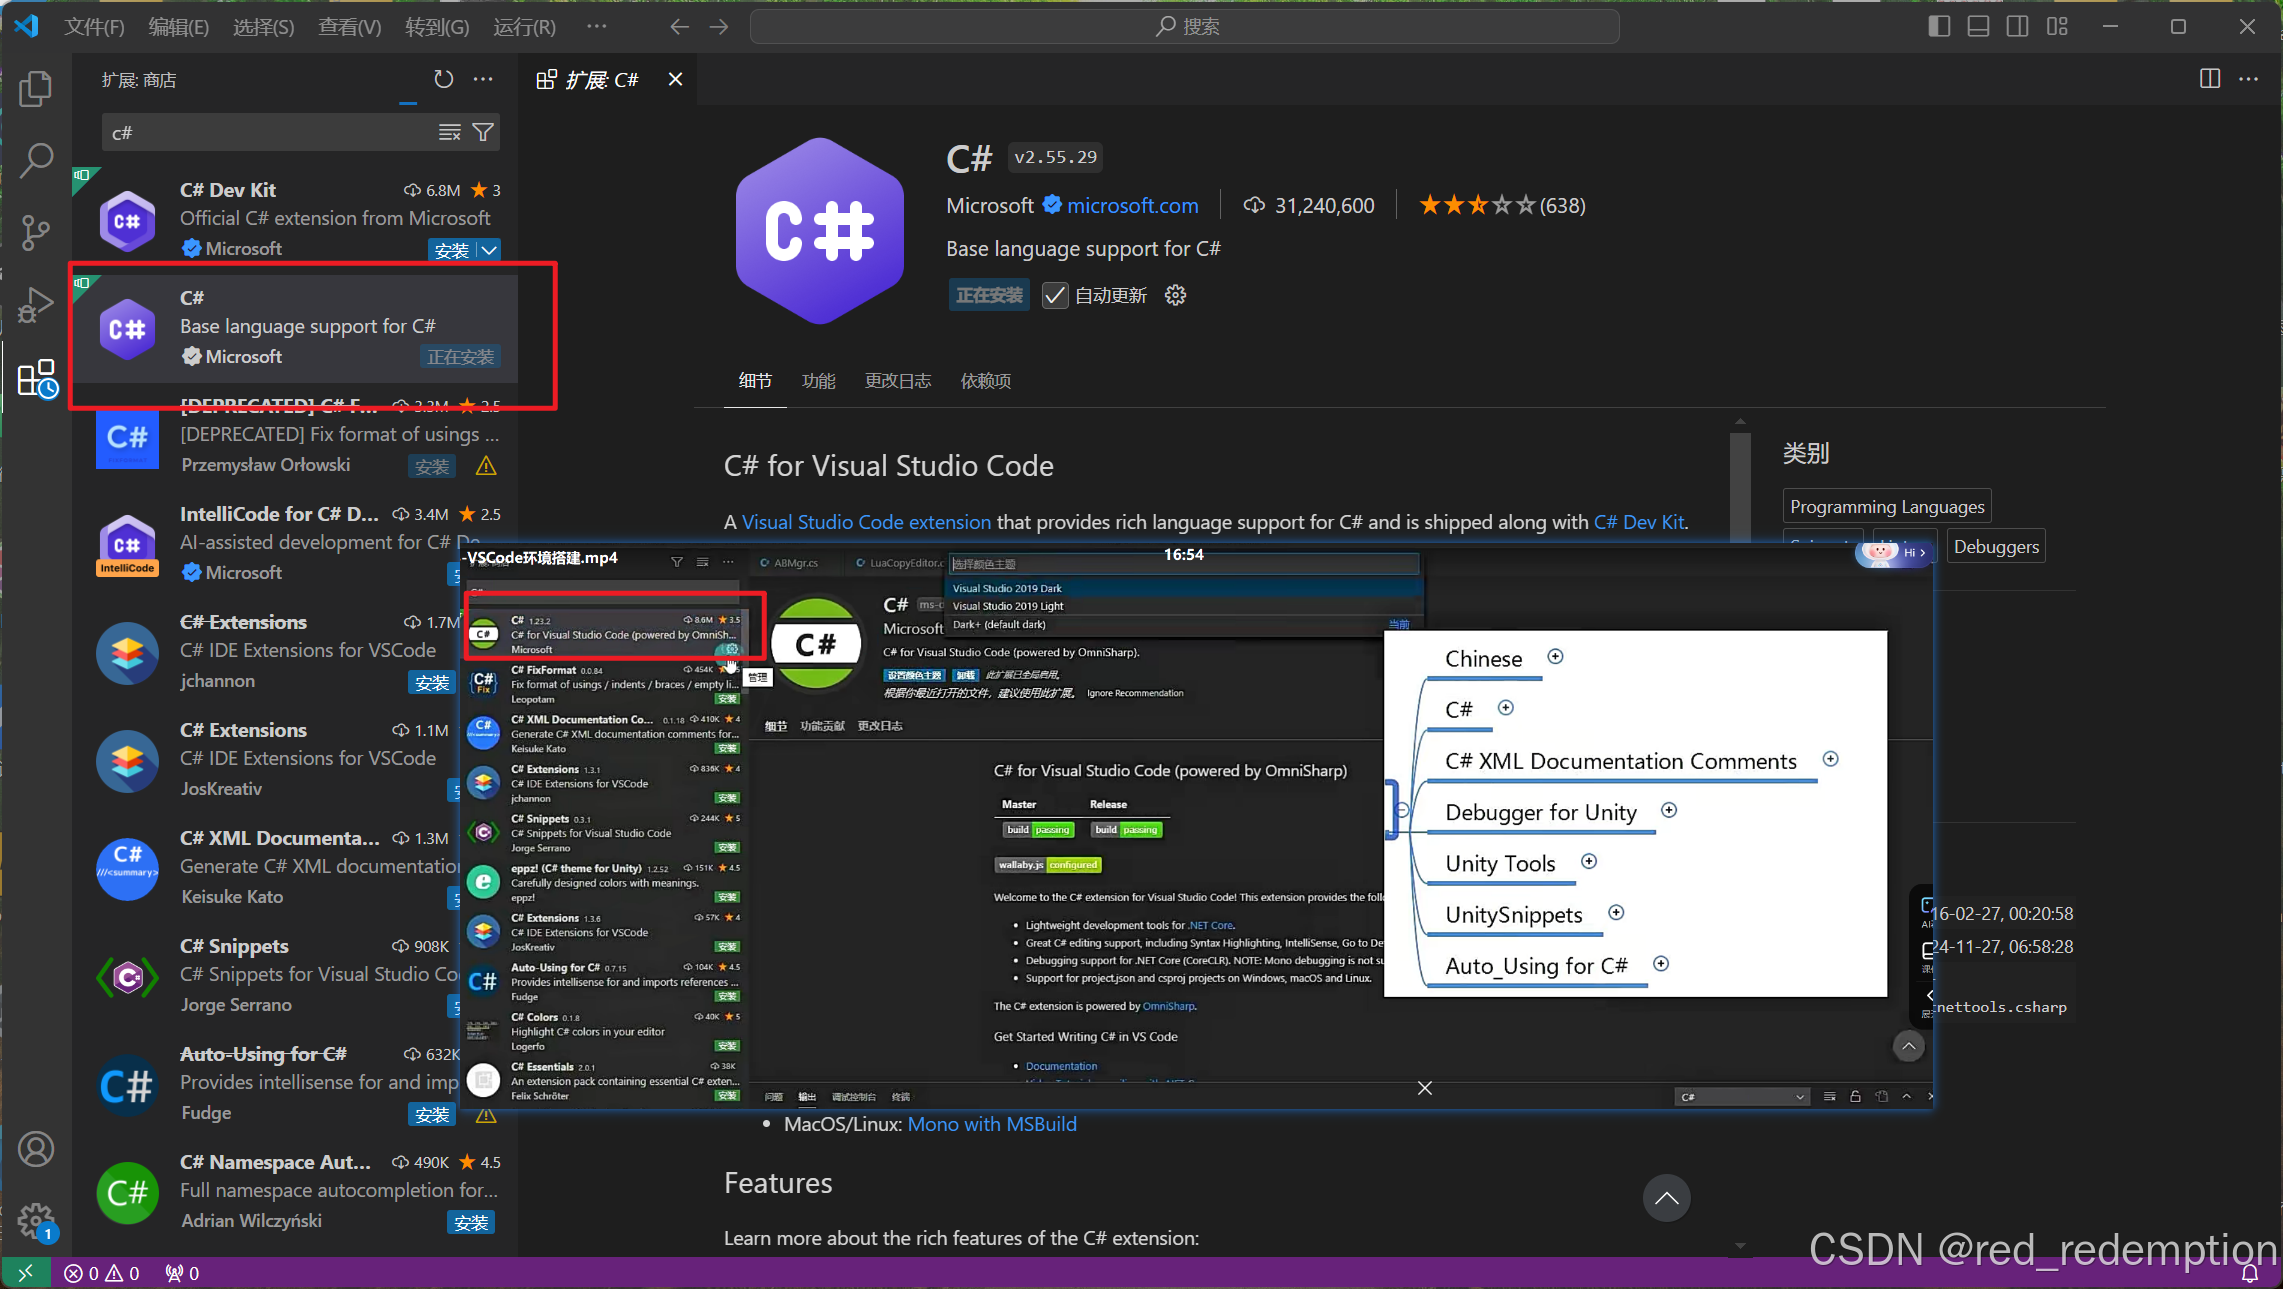2283x1289 pixels.
Task: Open problems errors and warnings status item
Action: [101, 1273]
